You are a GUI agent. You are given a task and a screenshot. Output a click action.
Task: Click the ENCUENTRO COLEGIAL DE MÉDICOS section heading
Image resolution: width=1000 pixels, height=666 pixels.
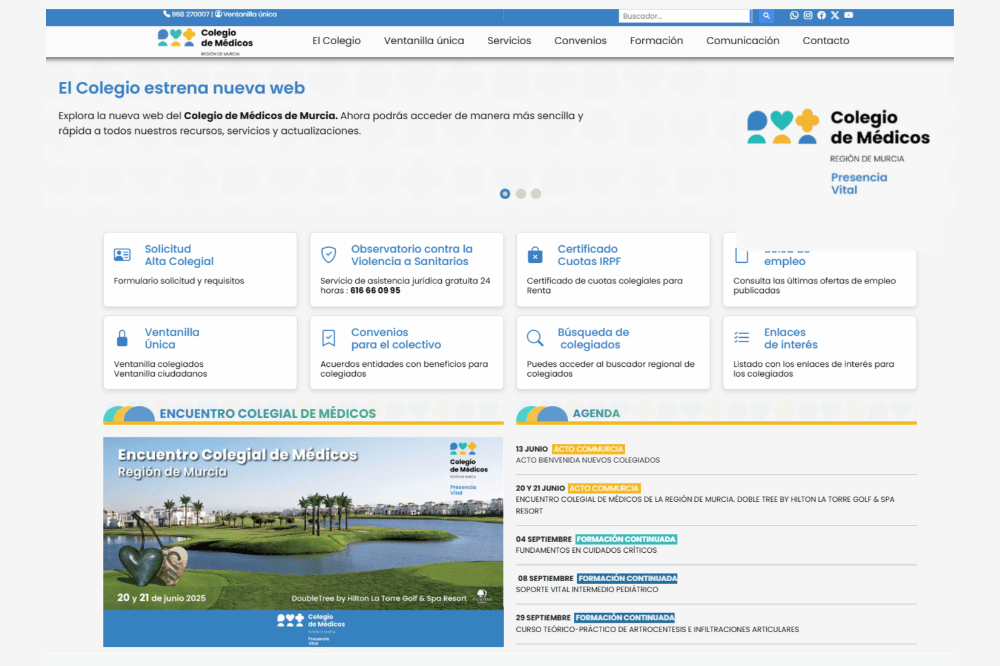[268, 413]
